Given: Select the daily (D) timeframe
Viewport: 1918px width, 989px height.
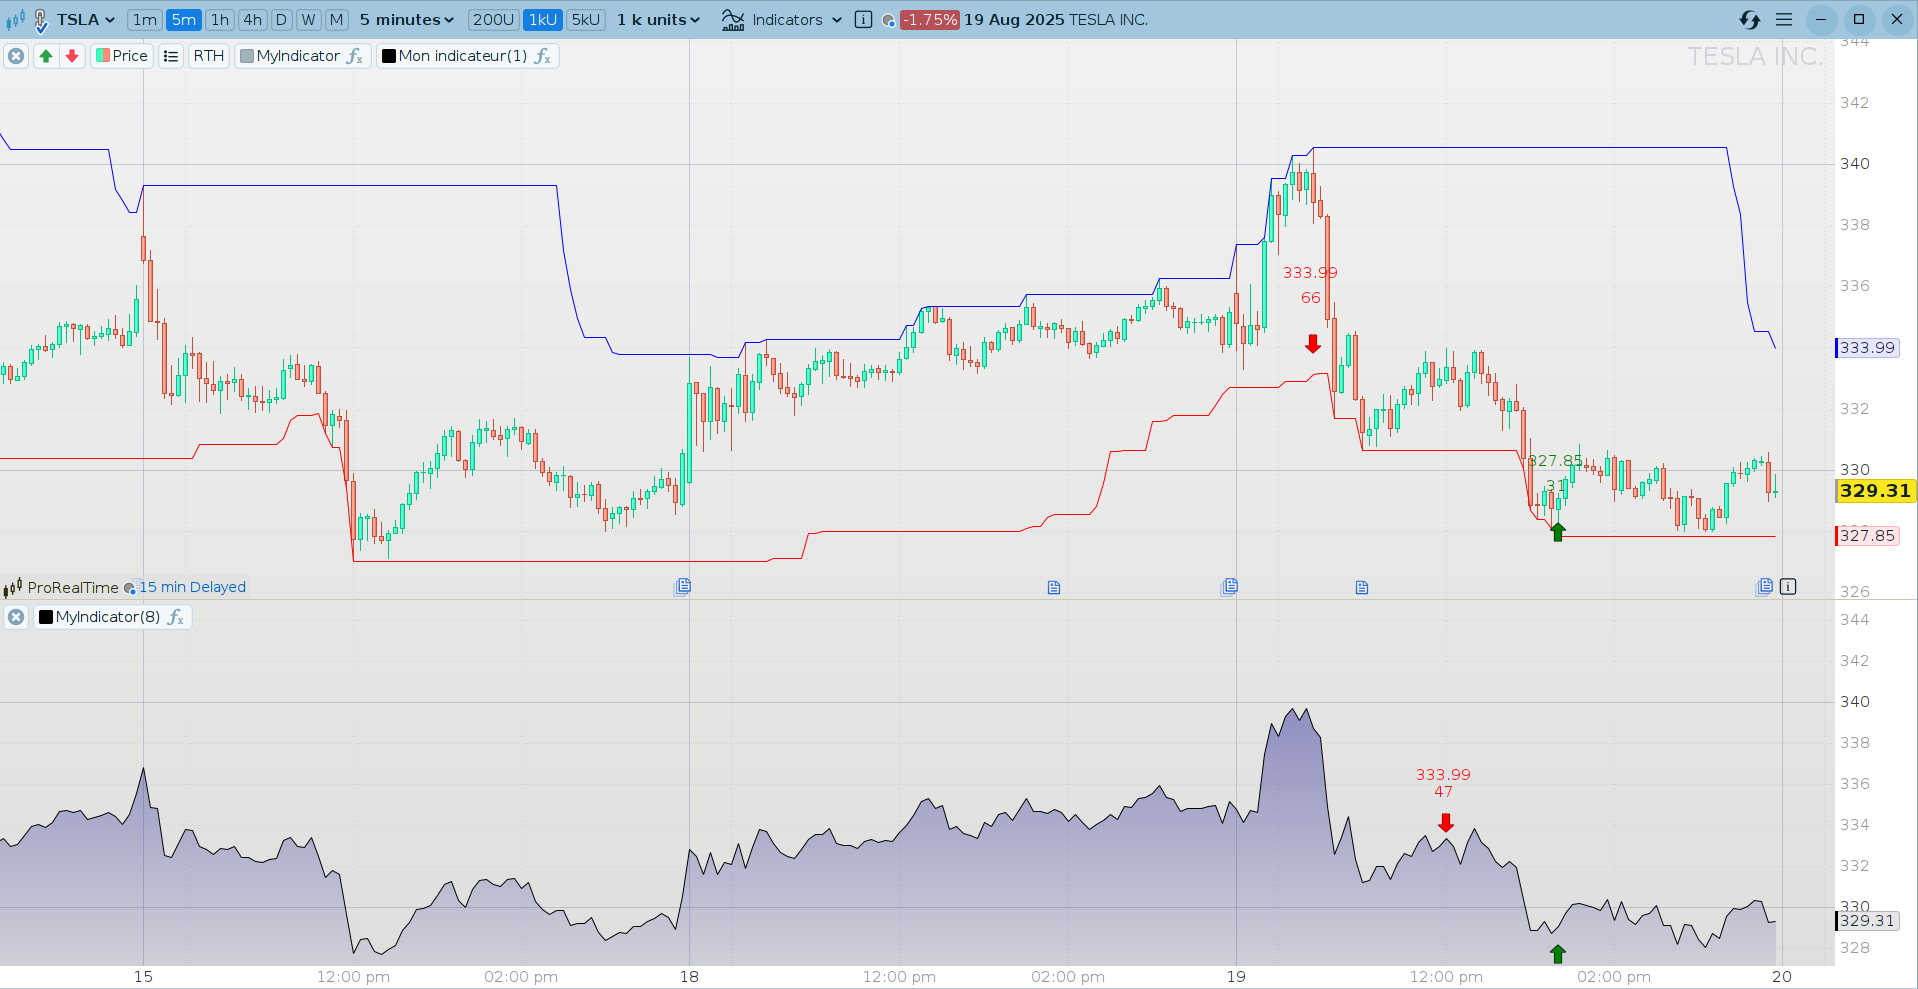Looking at the screenshot, I should coord(282,20).
